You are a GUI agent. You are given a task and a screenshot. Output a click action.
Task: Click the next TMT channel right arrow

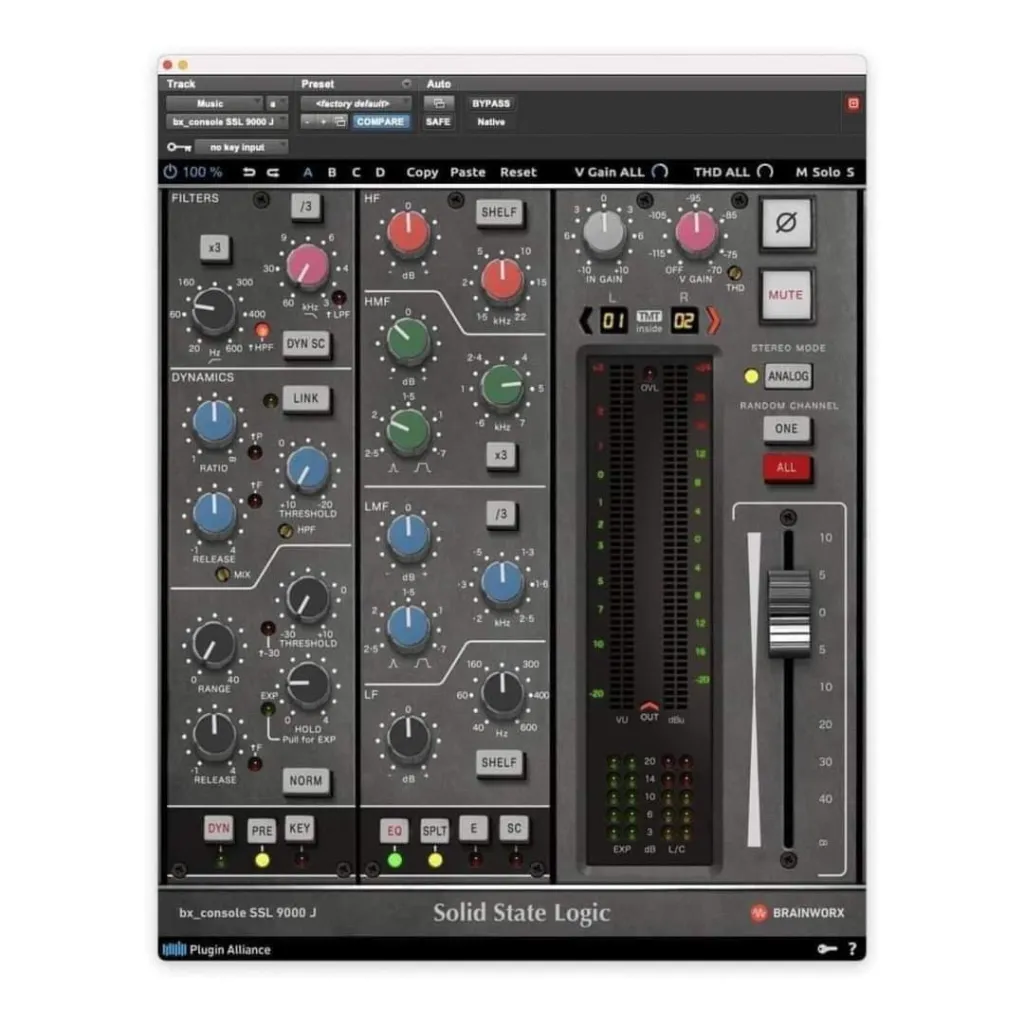click(713, 321)
